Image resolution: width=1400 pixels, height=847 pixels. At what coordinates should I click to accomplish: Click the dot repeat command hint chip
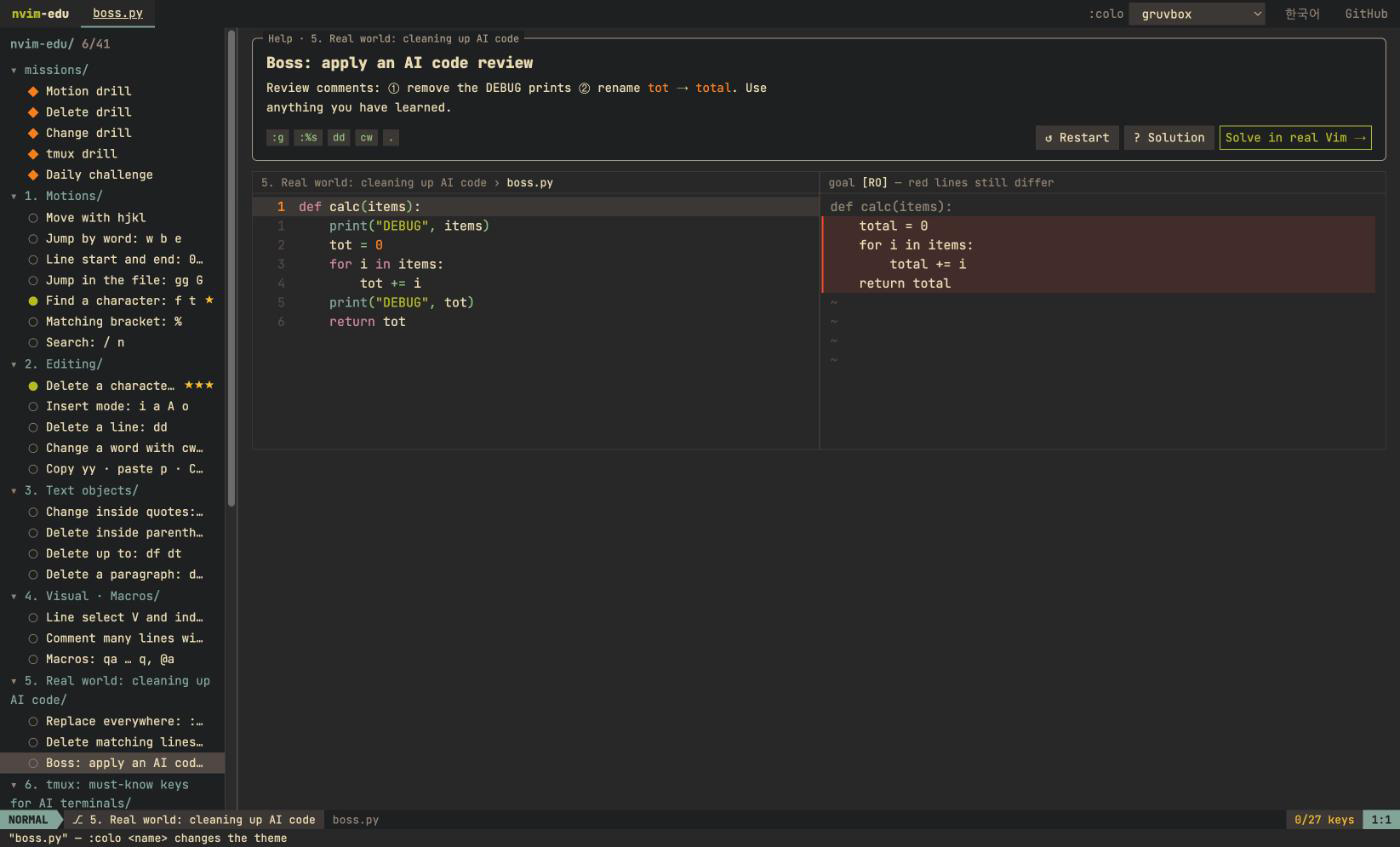(391, 138)
